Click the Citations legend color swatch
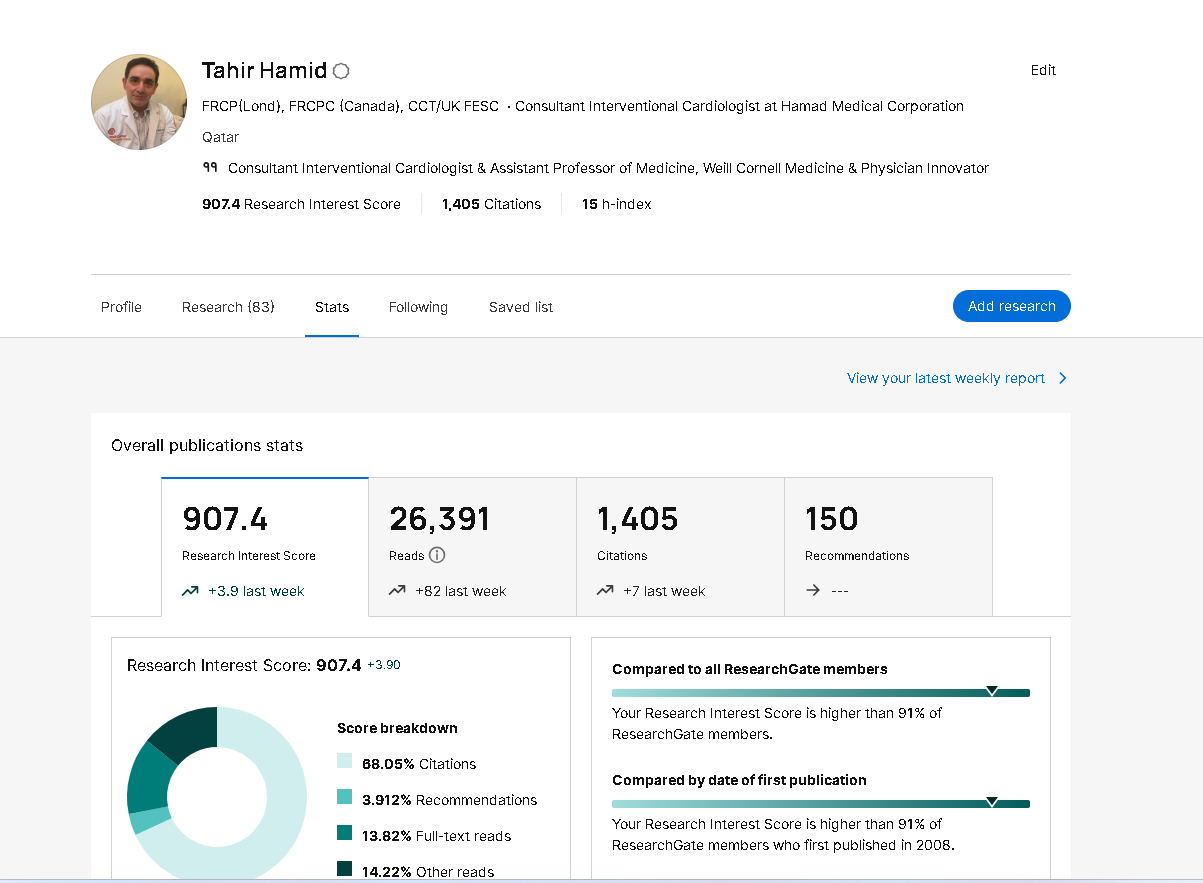 pyautogui.click(x=344, y=762)
